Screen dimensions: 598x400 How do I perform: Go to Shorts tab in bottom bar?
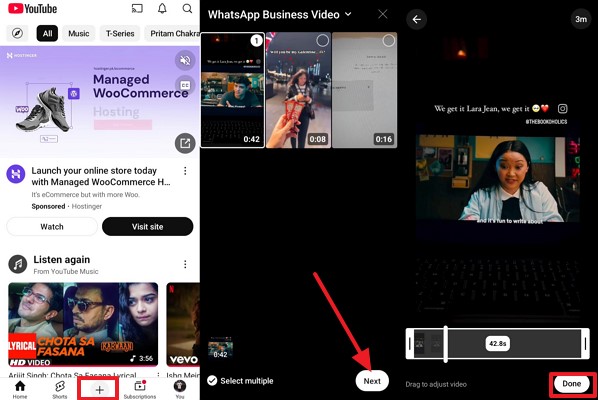coord(59,389)
